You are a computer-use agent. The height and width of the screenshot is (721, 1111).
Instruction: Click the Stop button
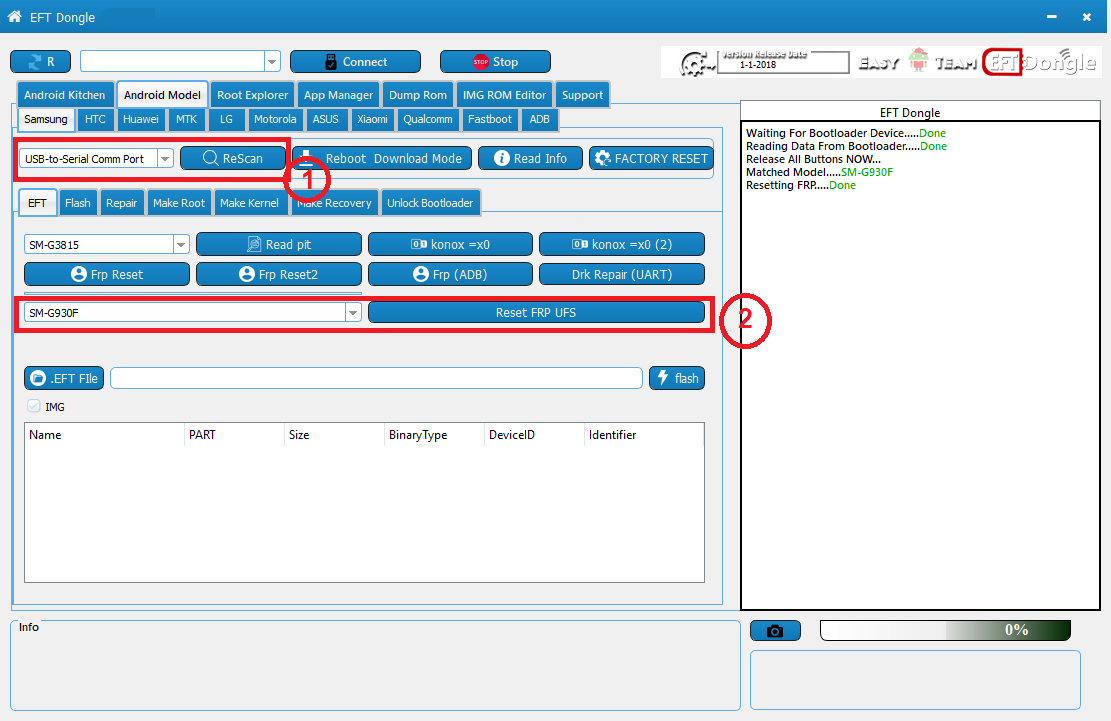pyautogui.click(x=495, y=62)
